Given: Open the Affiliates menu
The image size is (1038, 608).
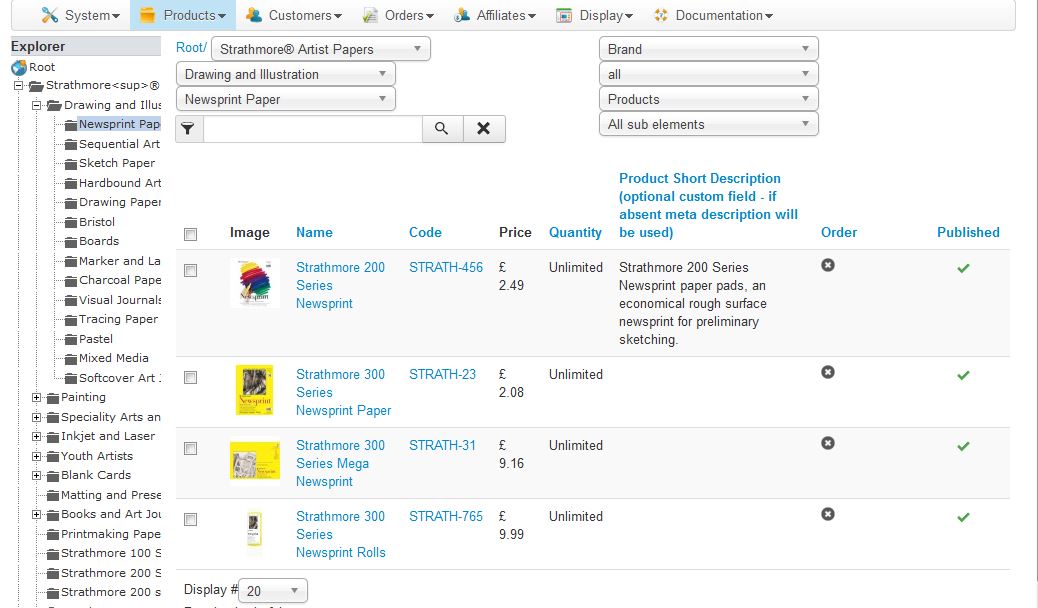Looking at the screenshot, I should 495,15.
